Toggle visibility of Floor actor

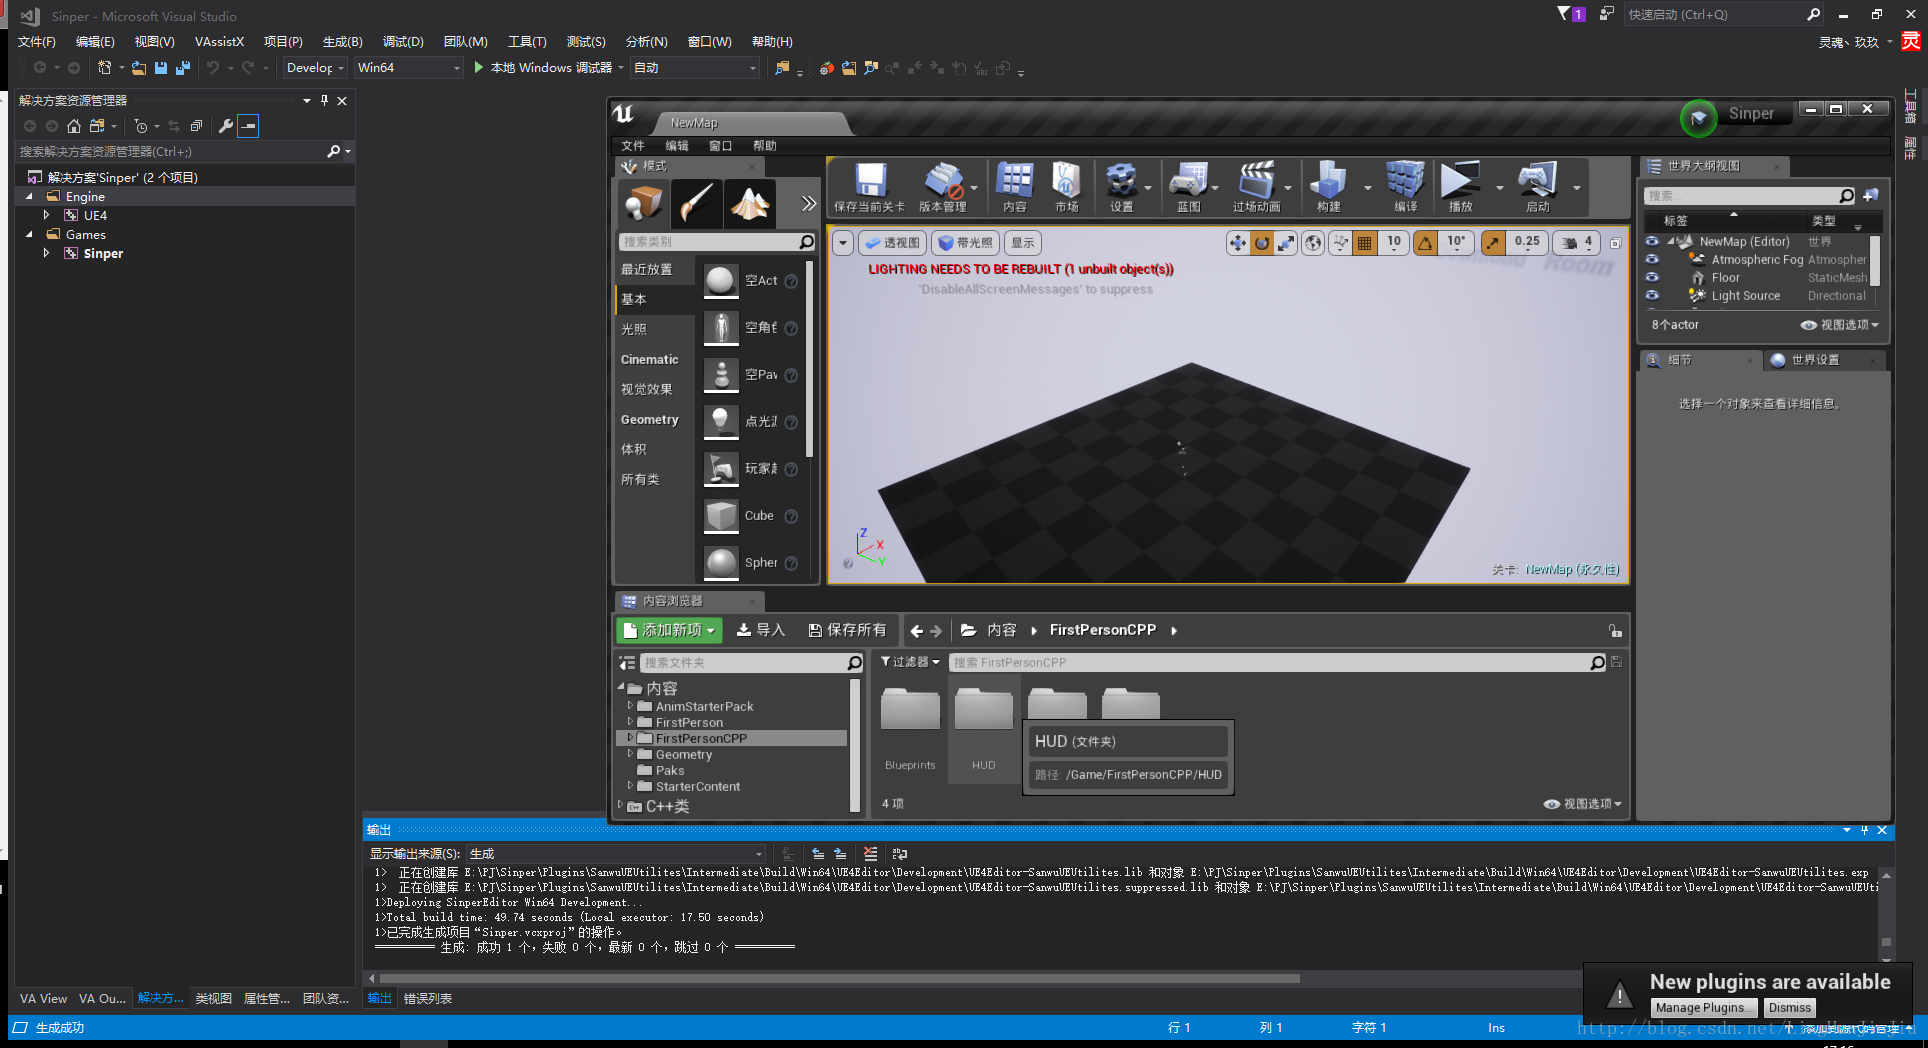[1652, 277]
